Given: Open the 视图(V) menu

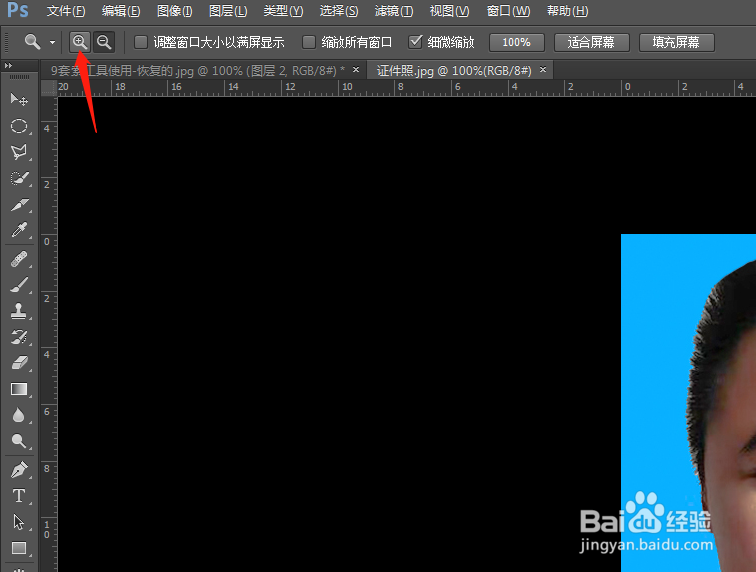Looking at the screenshot, I should click(449, 11).
